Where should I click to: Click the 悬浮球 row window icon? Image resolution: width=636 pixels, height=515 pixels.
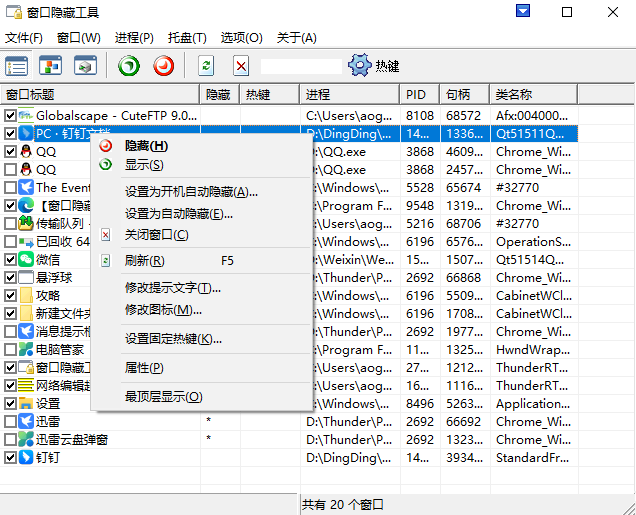26,277
